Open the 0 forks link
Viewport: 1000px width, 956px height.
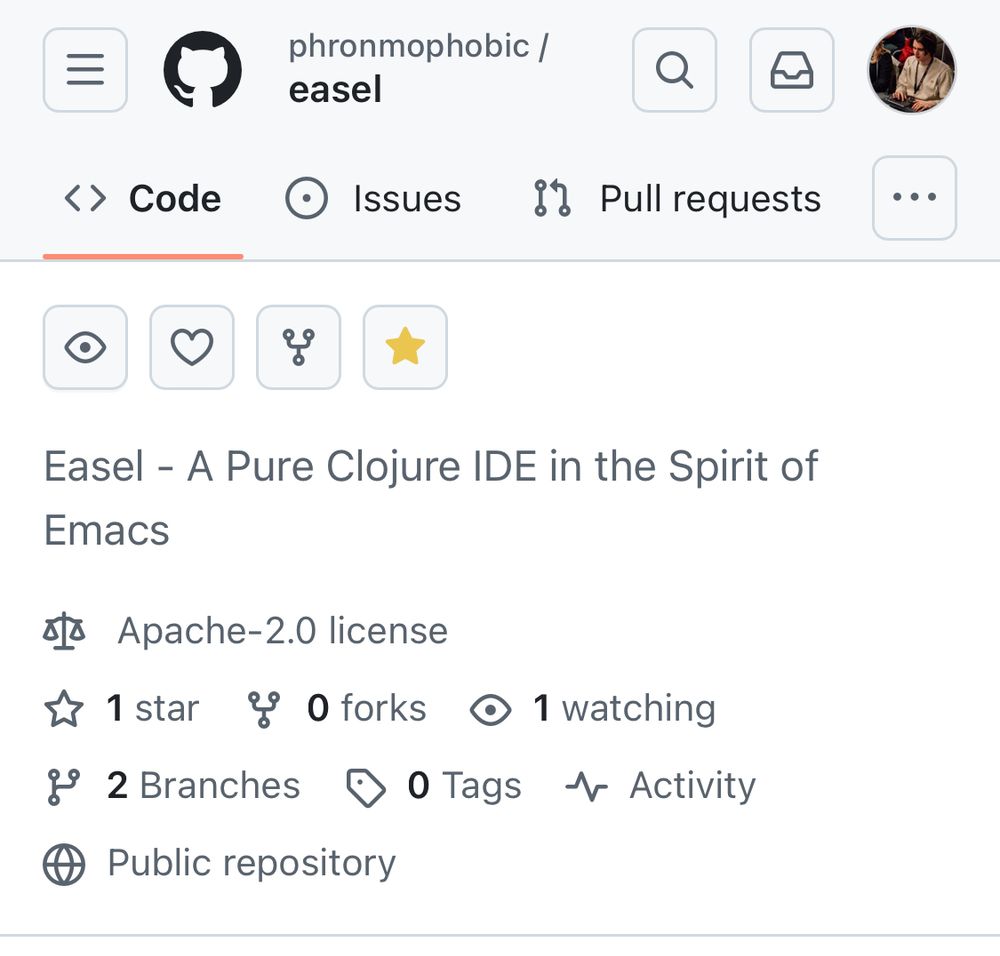click(x=367, y=708)
